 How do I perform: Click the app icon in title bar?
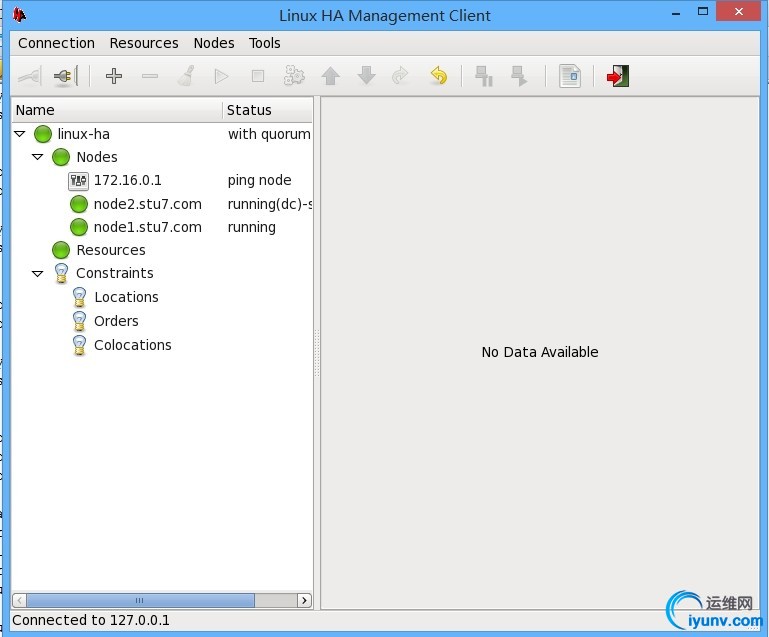click(20, 16)
